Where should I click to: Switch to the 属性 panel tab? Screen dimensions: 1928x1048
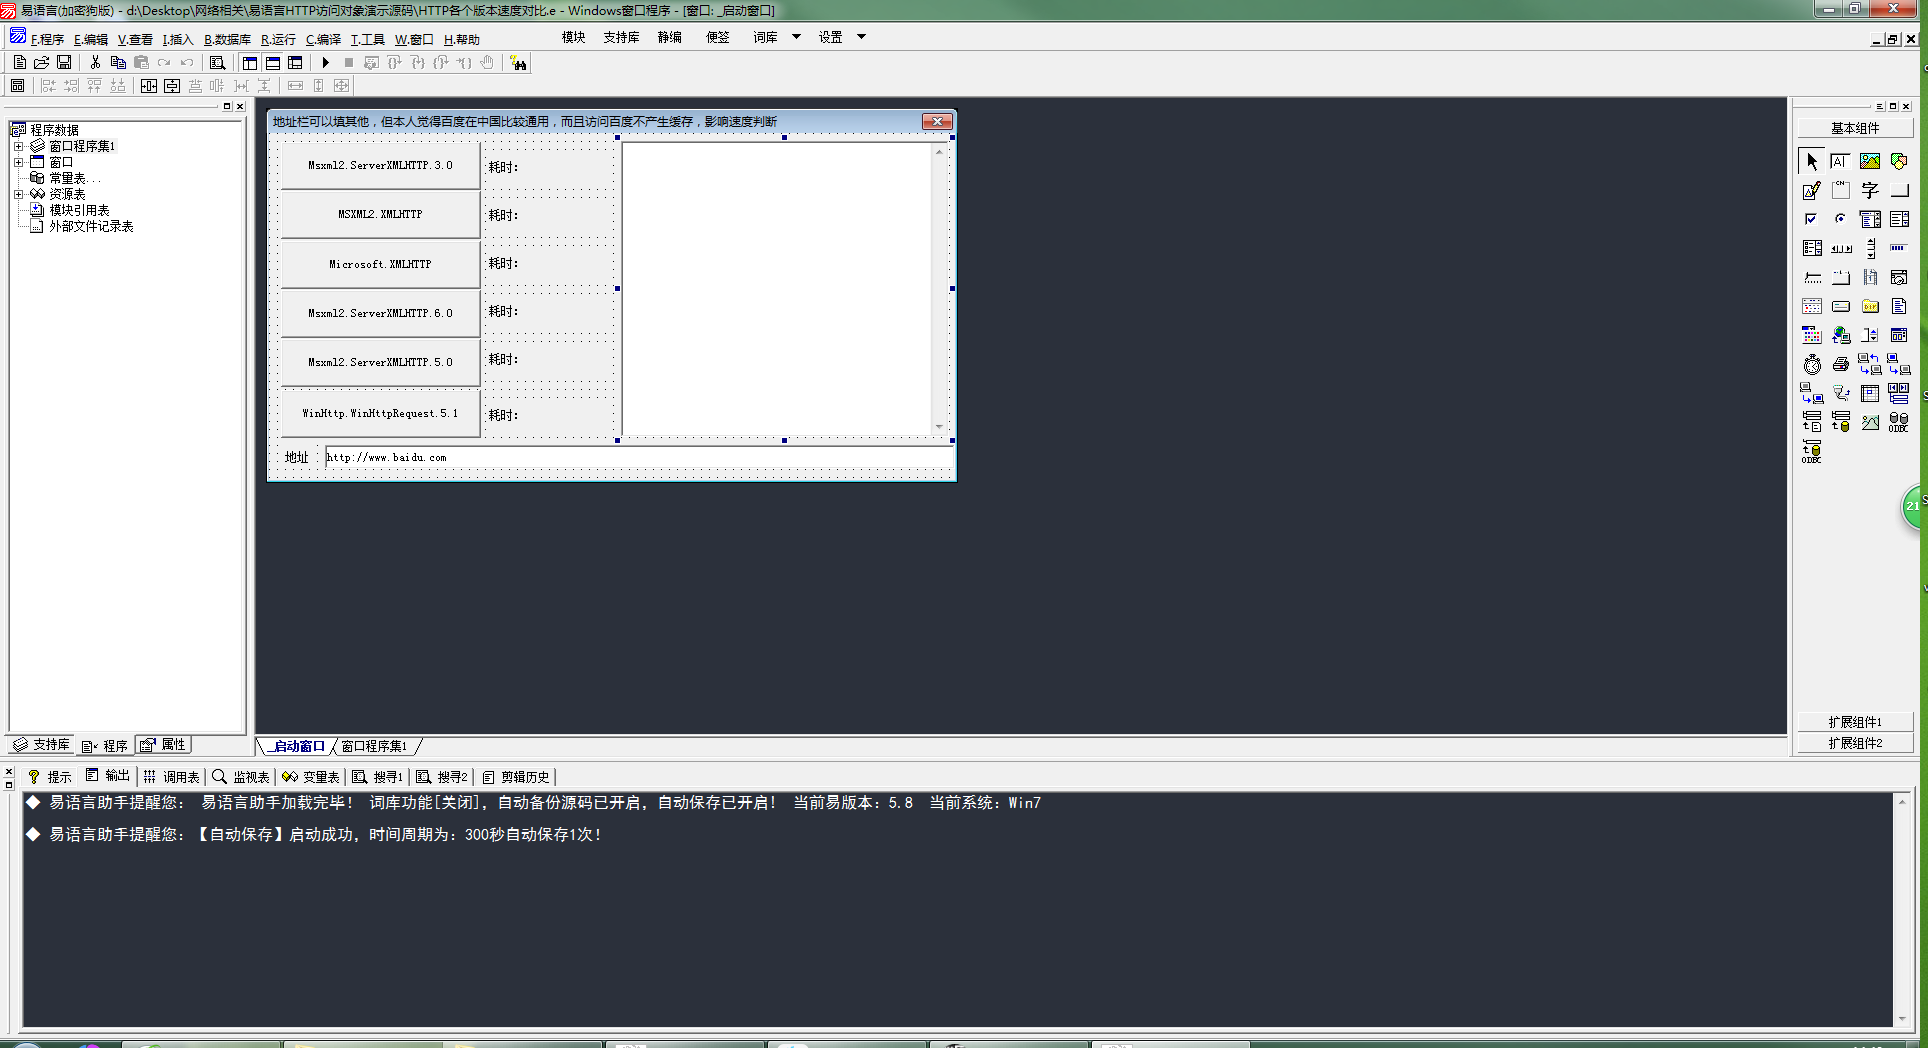[x=164, y=745]
